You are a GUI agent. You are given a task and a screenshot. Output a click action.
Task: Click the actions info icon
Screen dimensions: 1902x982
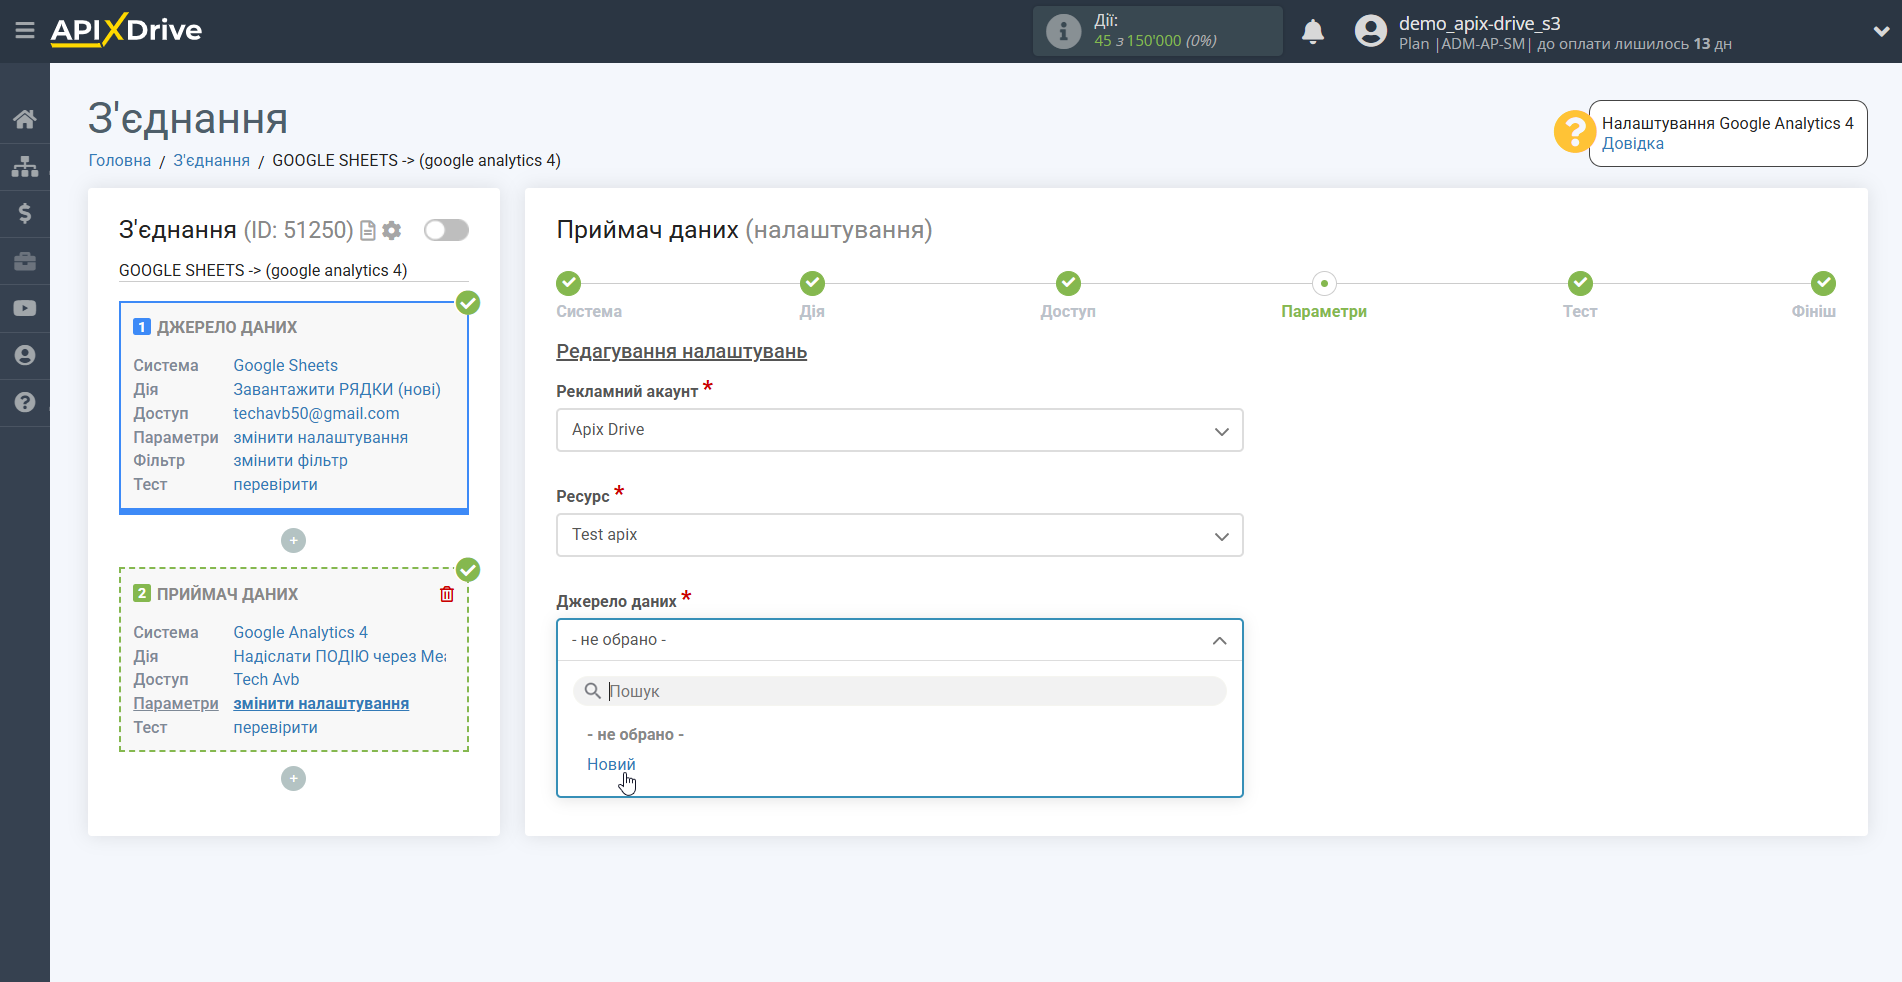click(x=1063, y=31)
